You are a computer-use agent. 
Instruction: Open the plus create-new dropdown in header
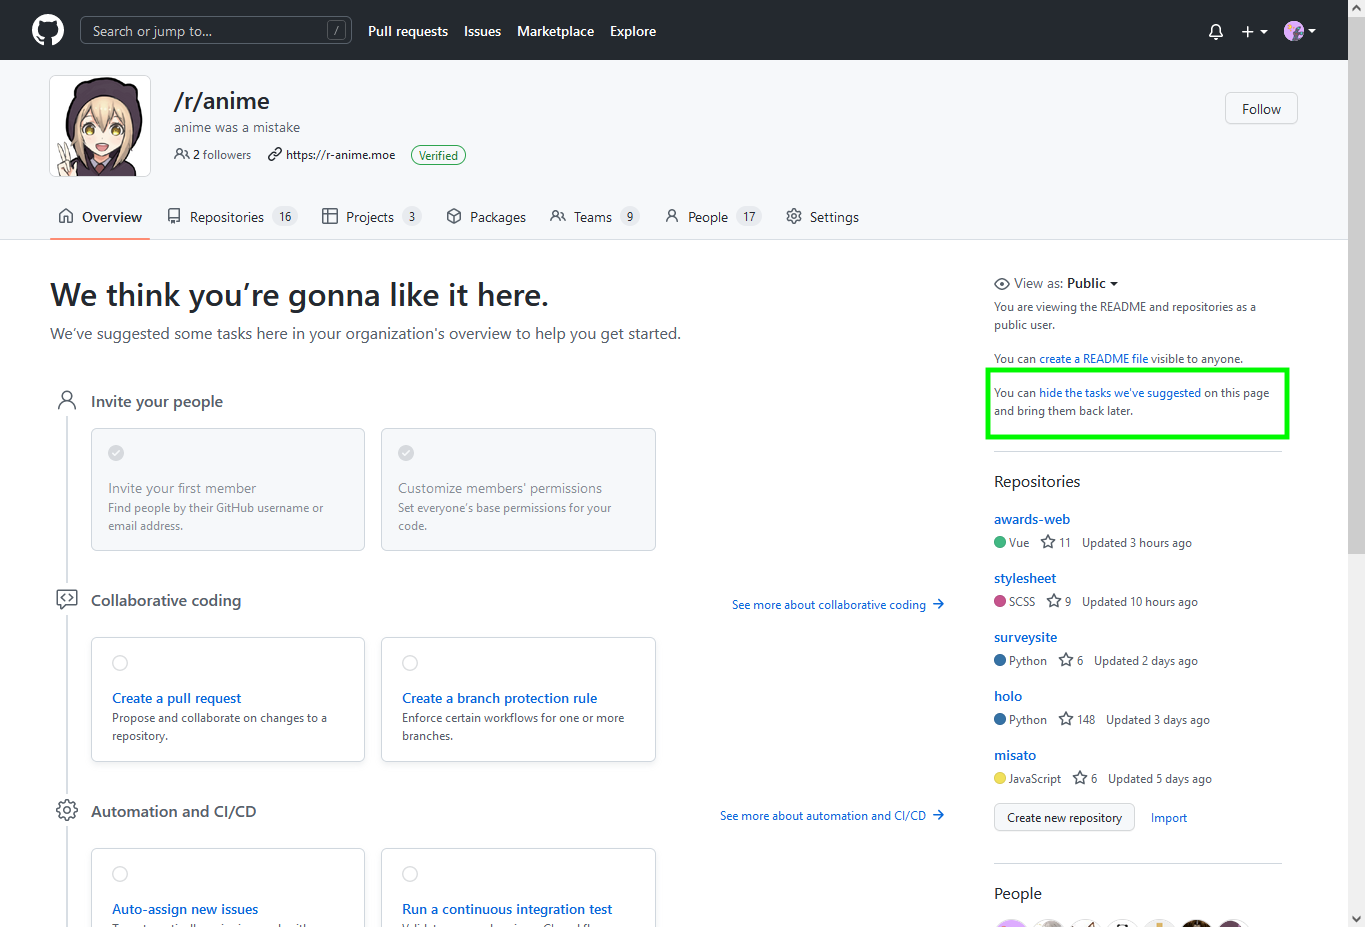(1253, 31)
